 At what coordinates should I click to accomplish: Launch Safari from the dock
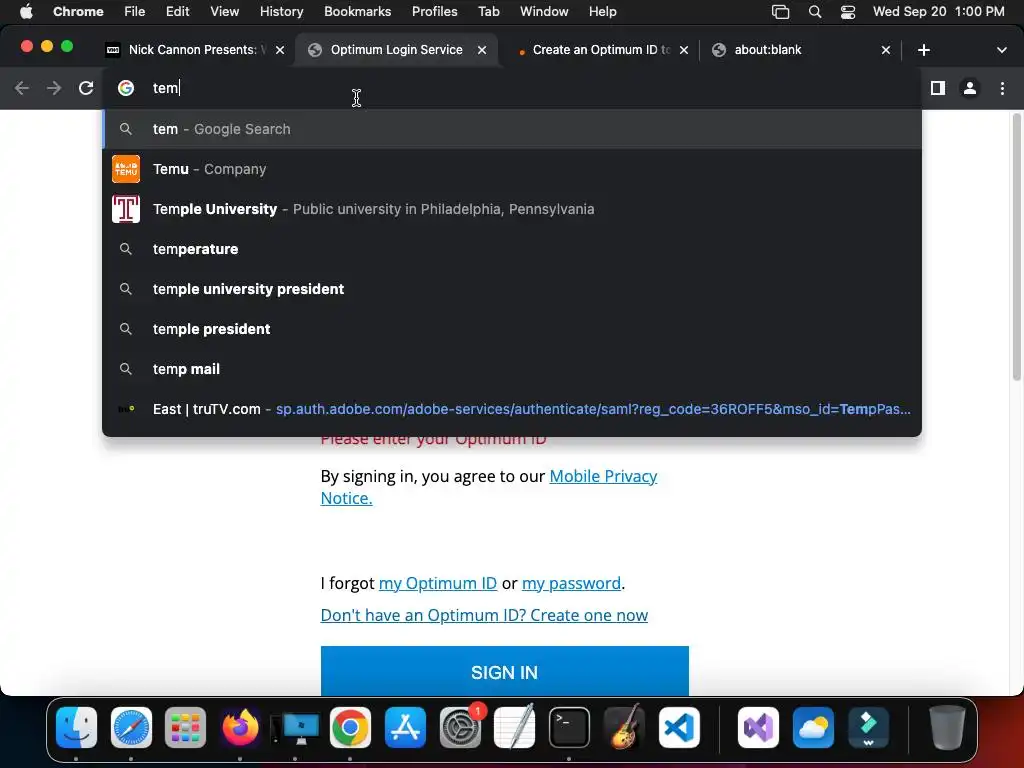click(131, 727)
